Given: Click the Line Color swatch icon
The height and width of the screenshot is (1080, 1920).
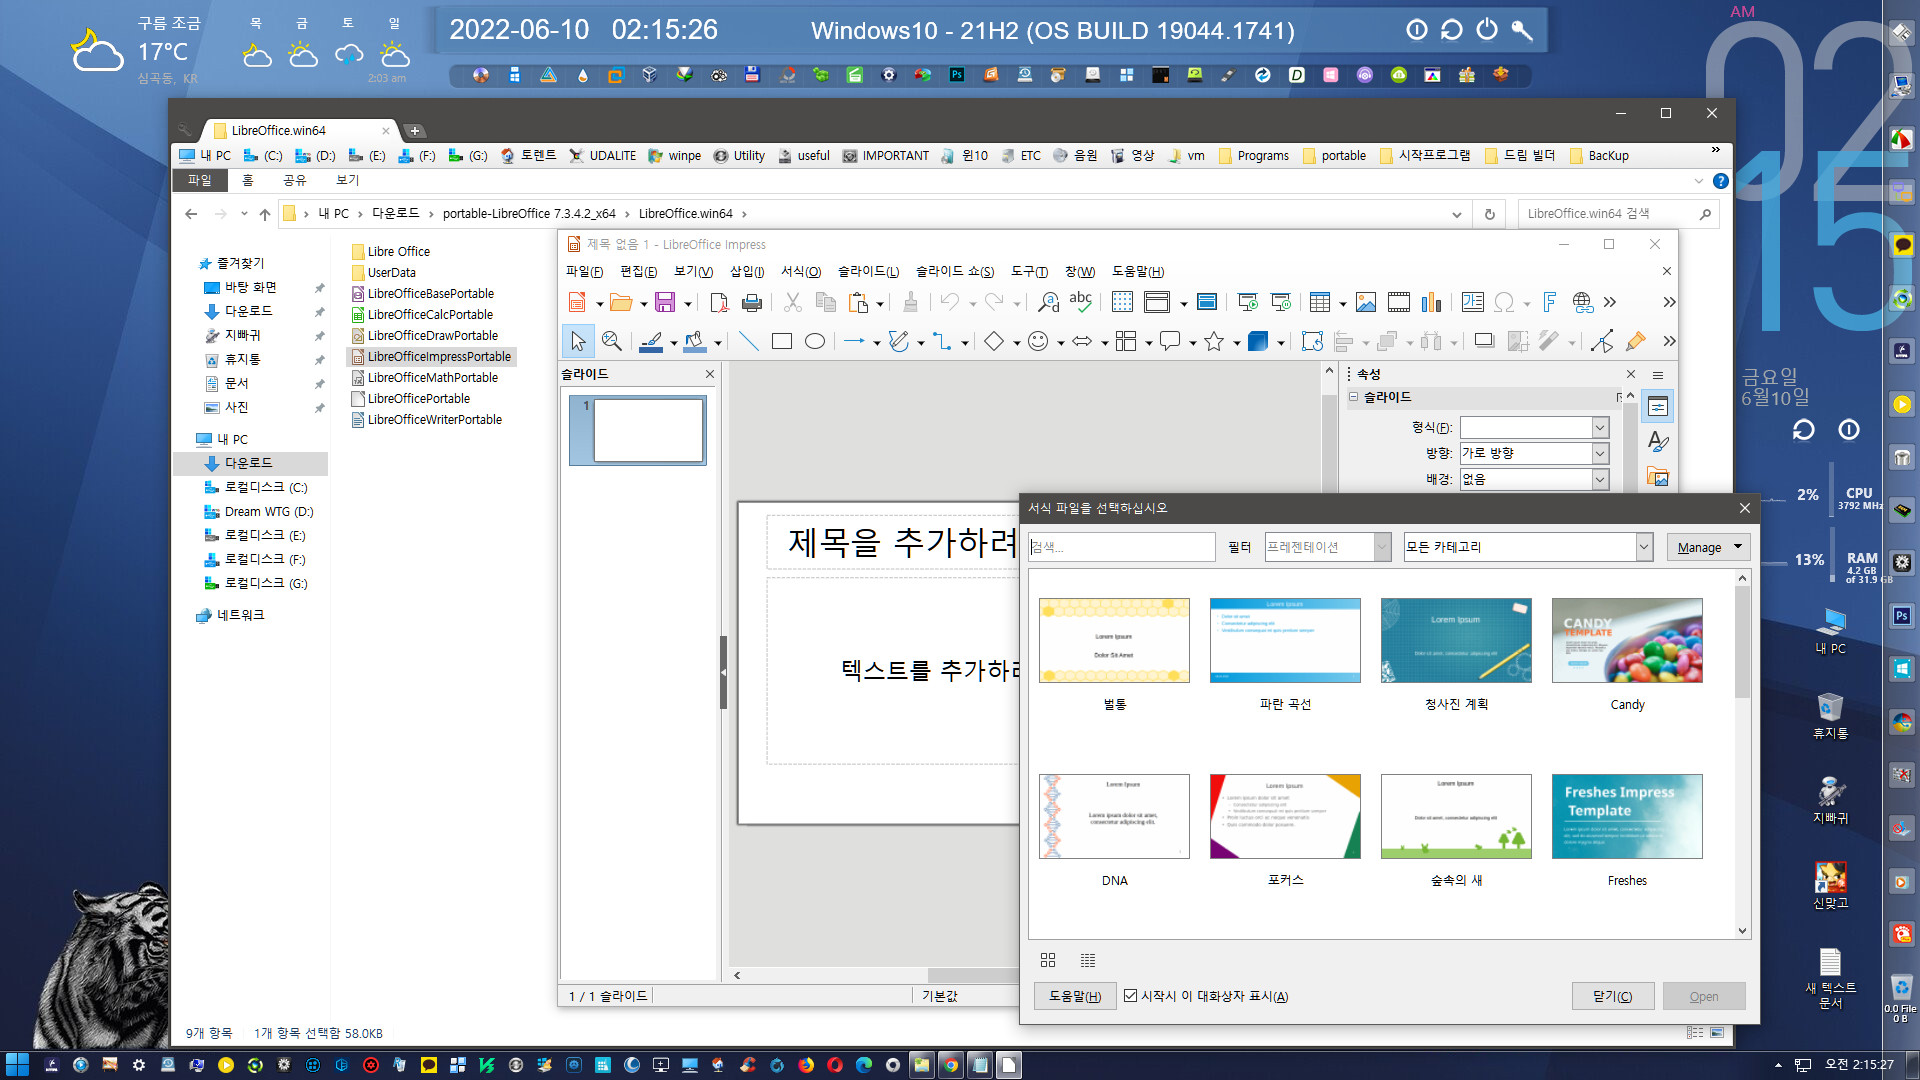Looking at the screenshot, I should (651, 342).
